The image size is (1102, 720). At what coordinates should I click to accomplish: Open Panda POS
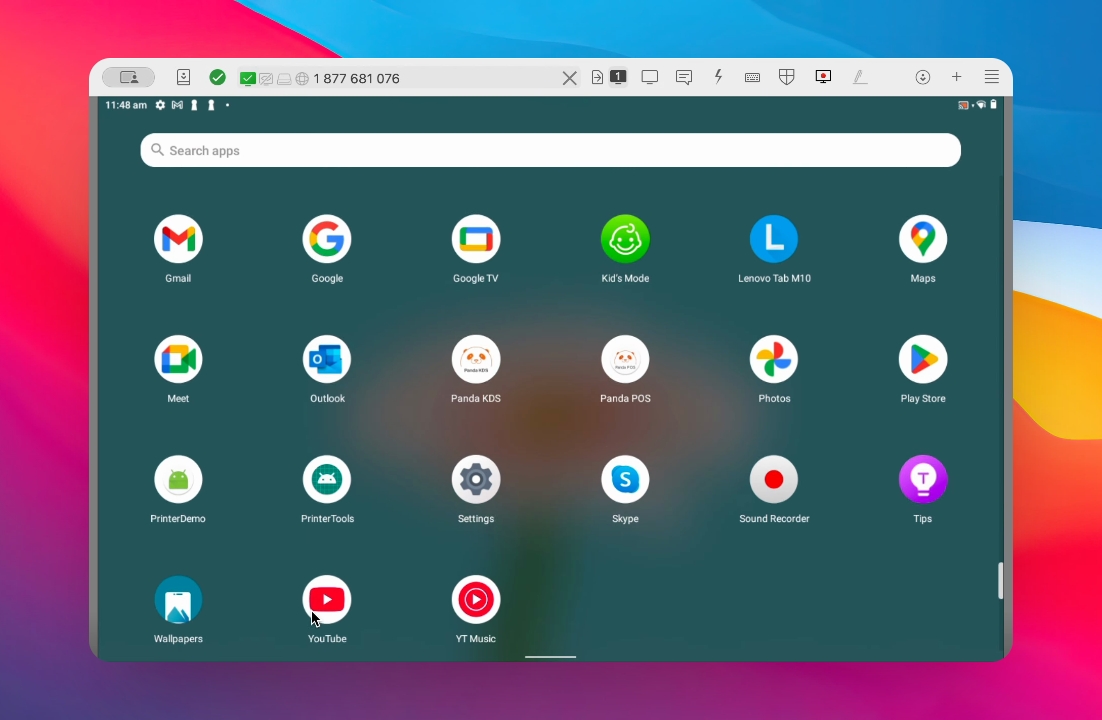coord(625,359)
